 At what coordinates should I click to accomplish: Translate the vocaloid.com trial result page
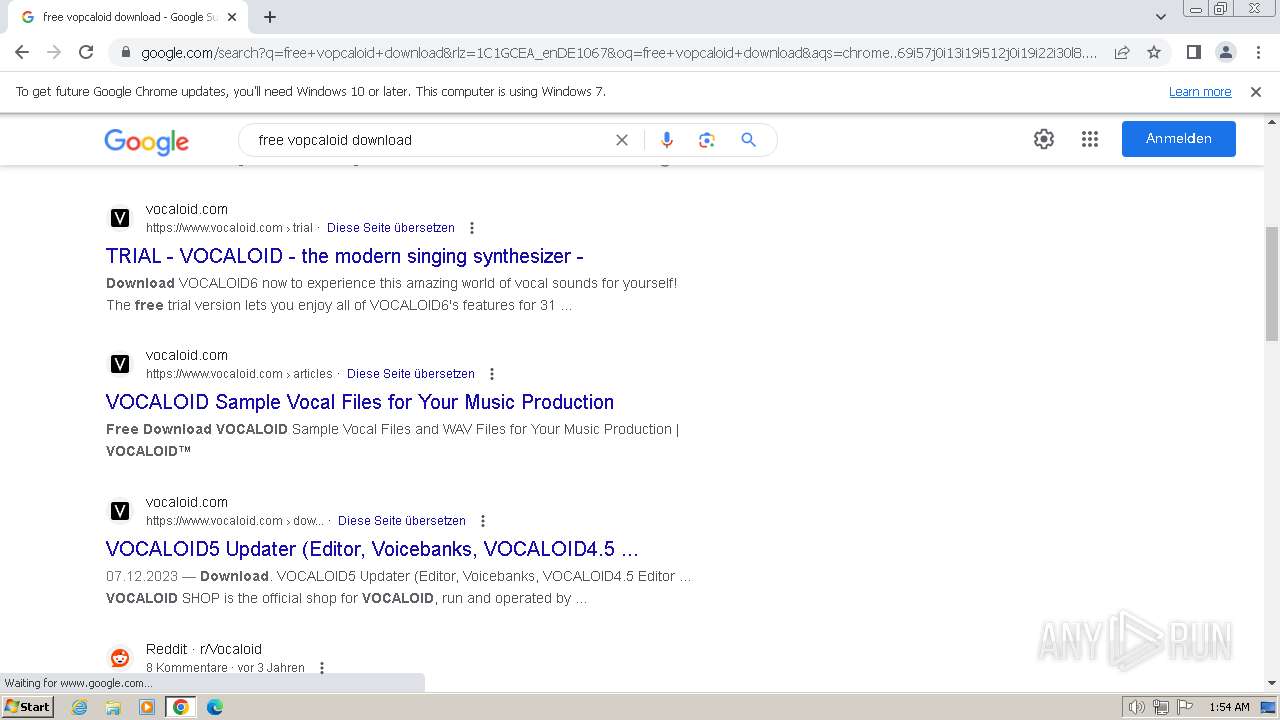pyautogui.click(x=391, y=228)
